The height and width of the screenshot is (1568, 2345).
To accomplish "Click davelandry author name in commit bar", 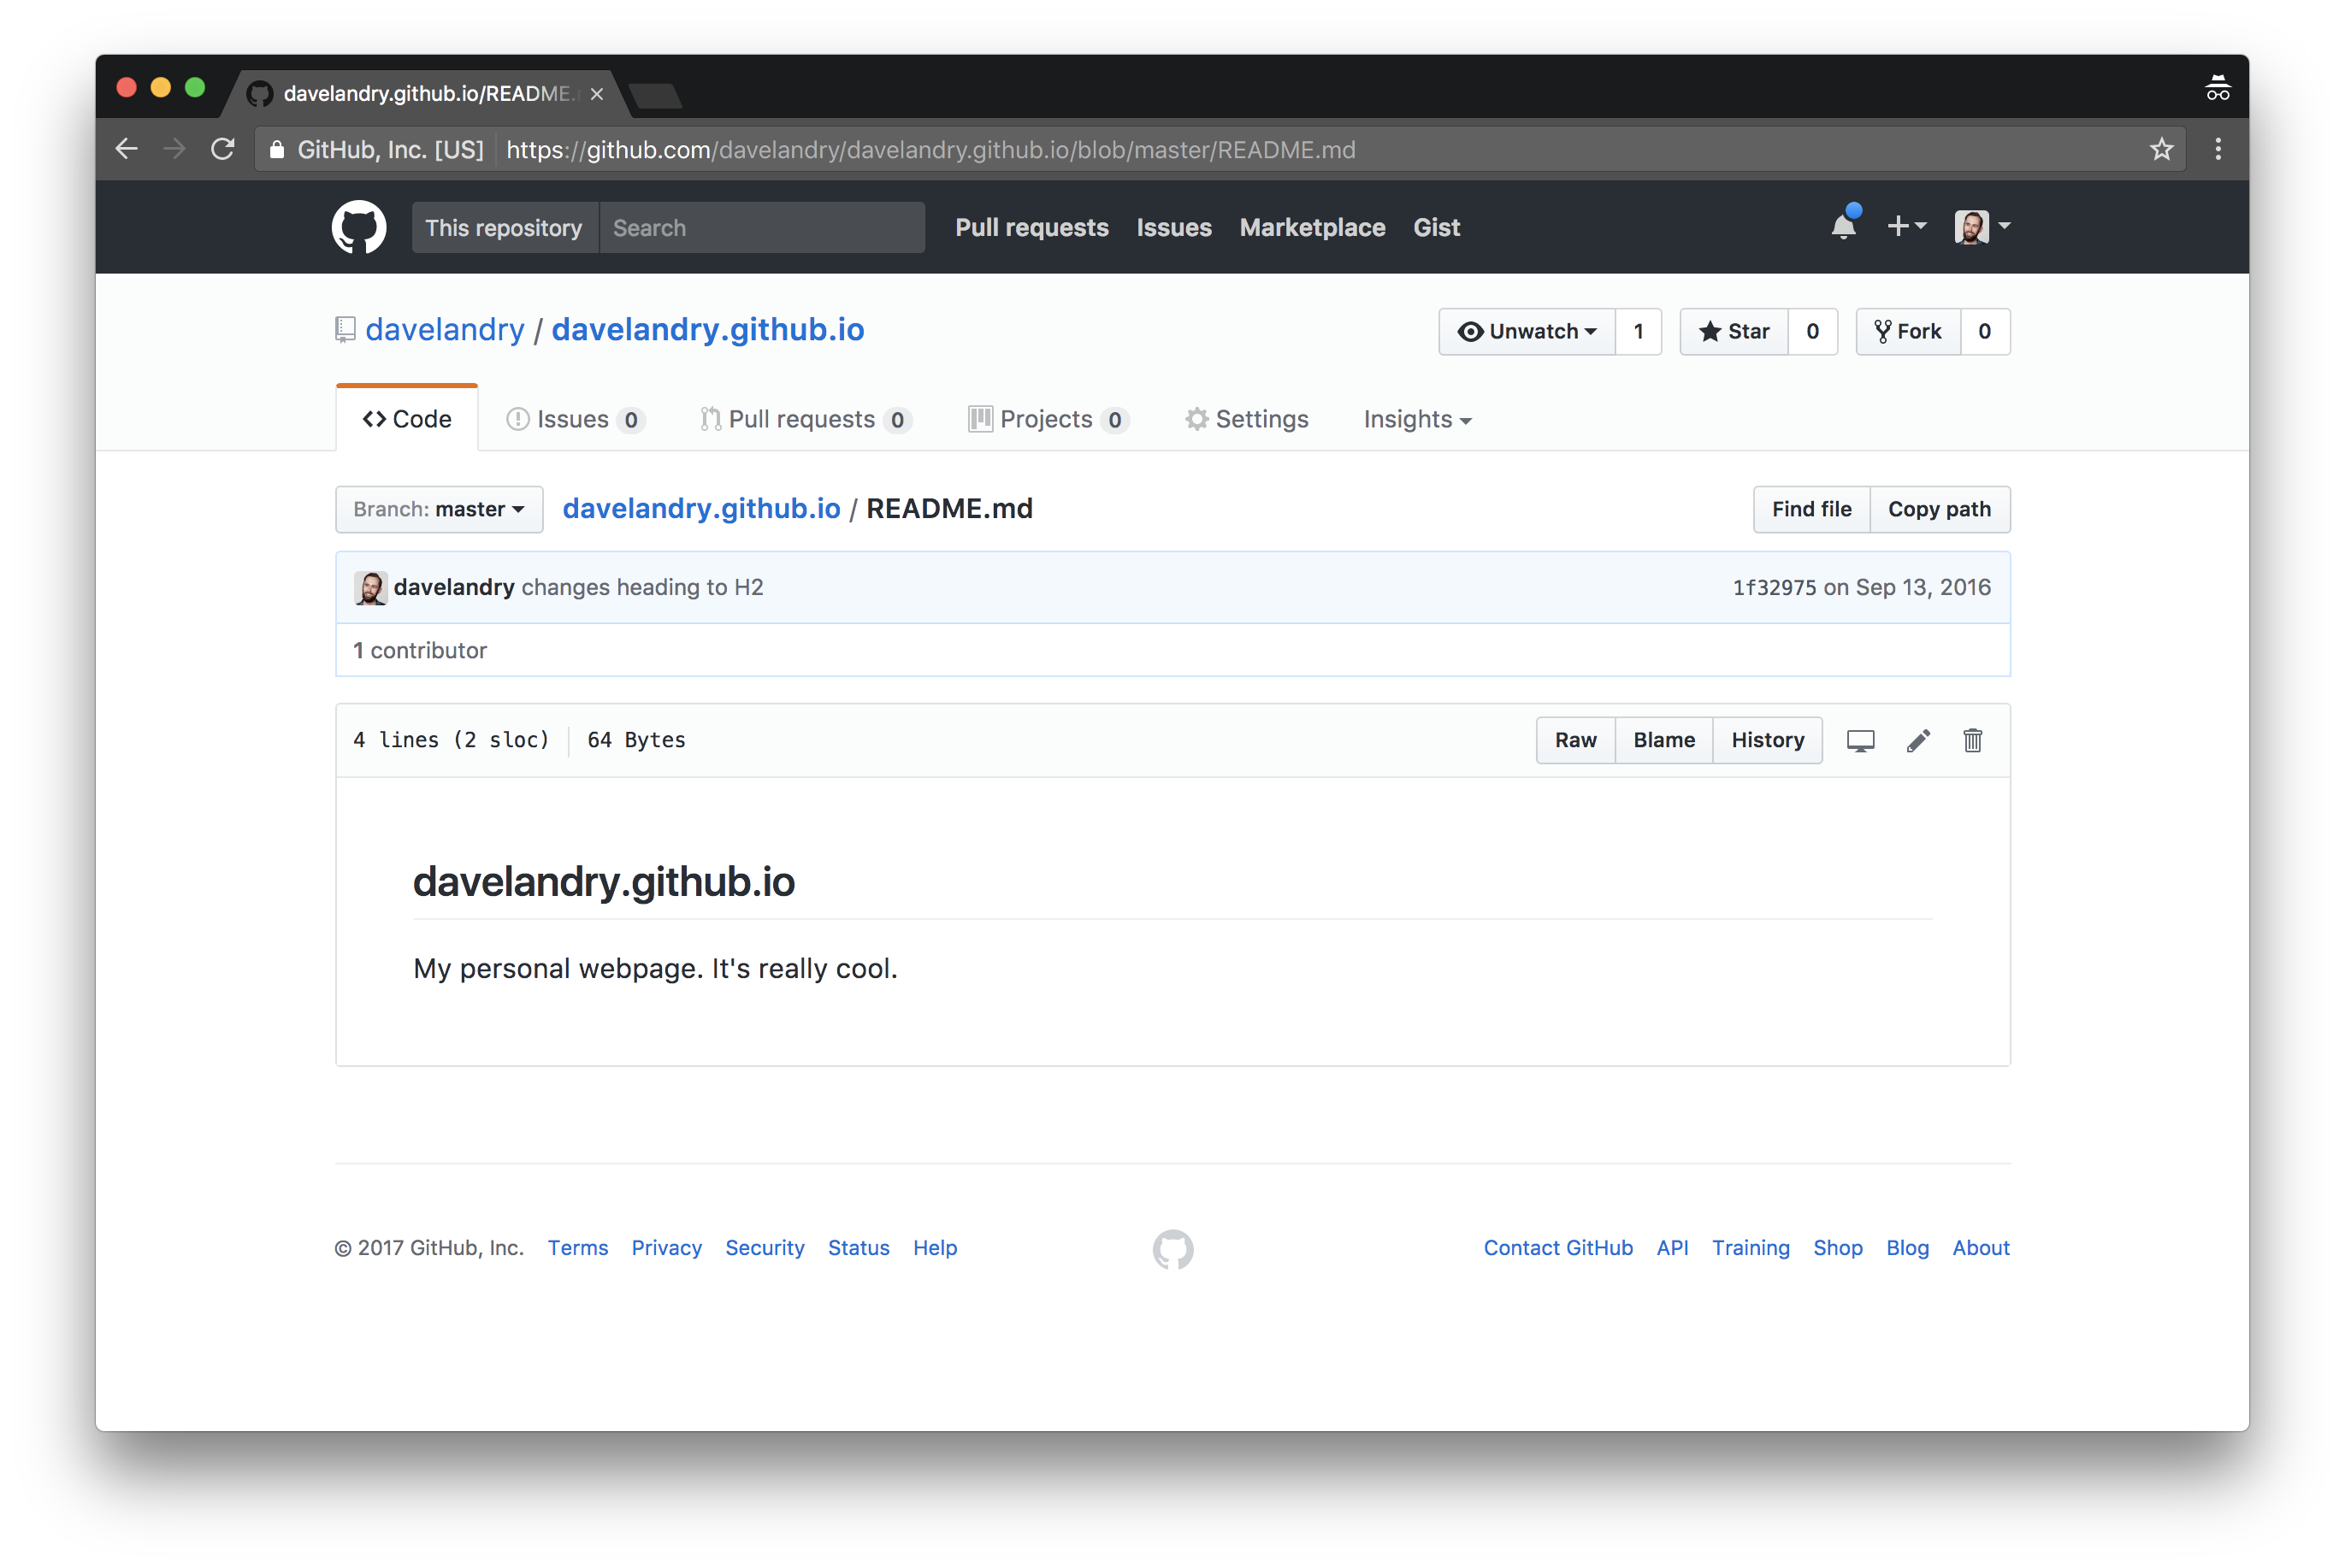I will click(x=454, y=588).
